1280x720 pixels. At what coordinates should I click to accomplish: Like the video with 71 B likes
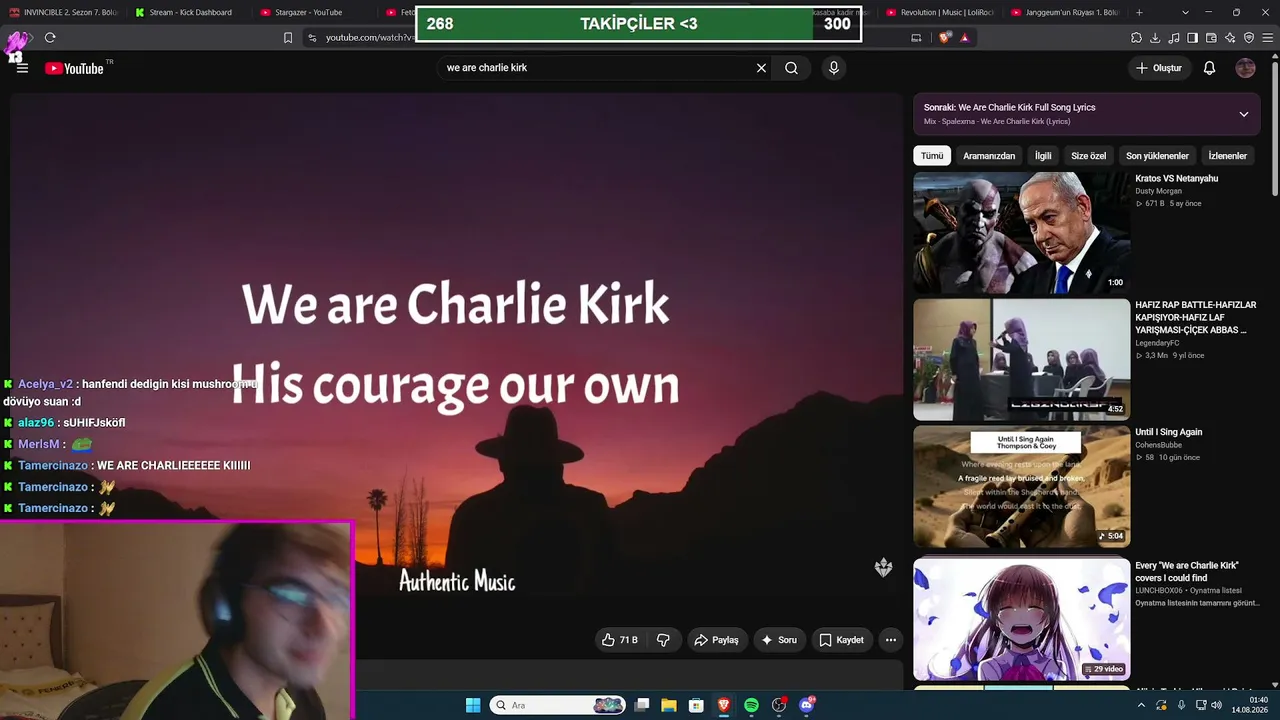620,640
